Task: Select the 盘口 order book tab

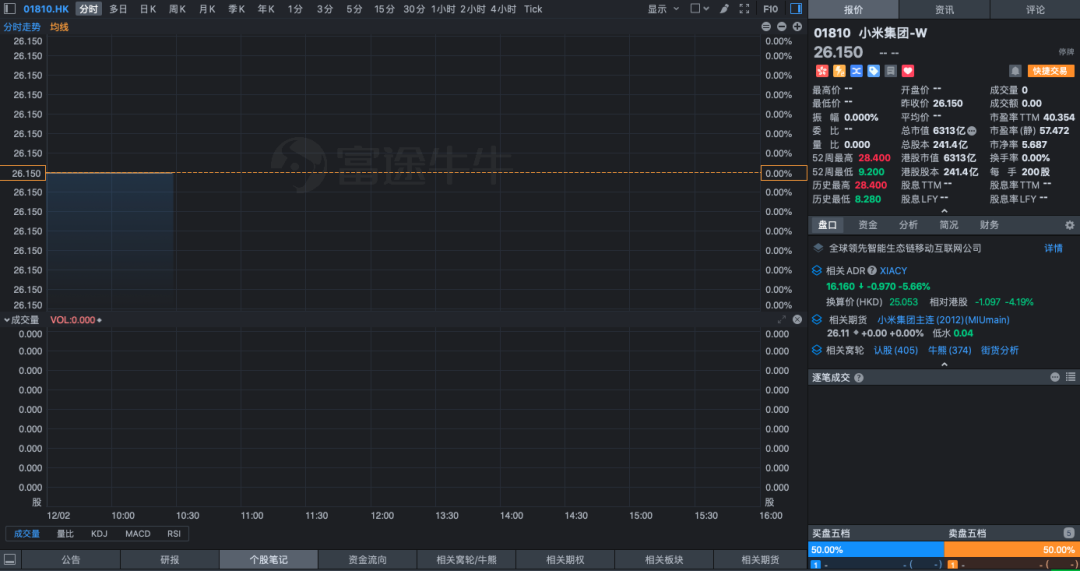Action: tap(827, 225)
